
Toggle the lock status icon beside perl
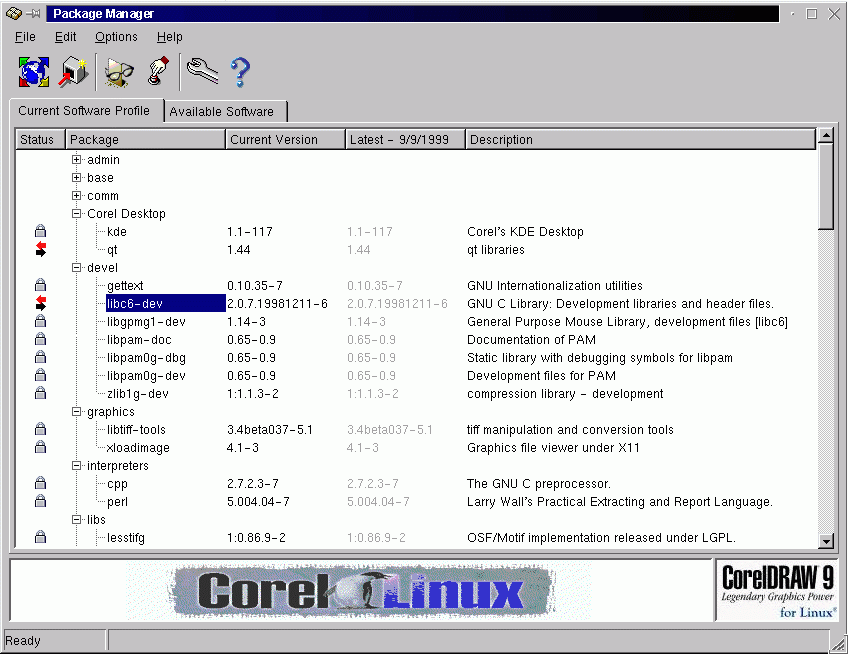(x=40, y=502)
